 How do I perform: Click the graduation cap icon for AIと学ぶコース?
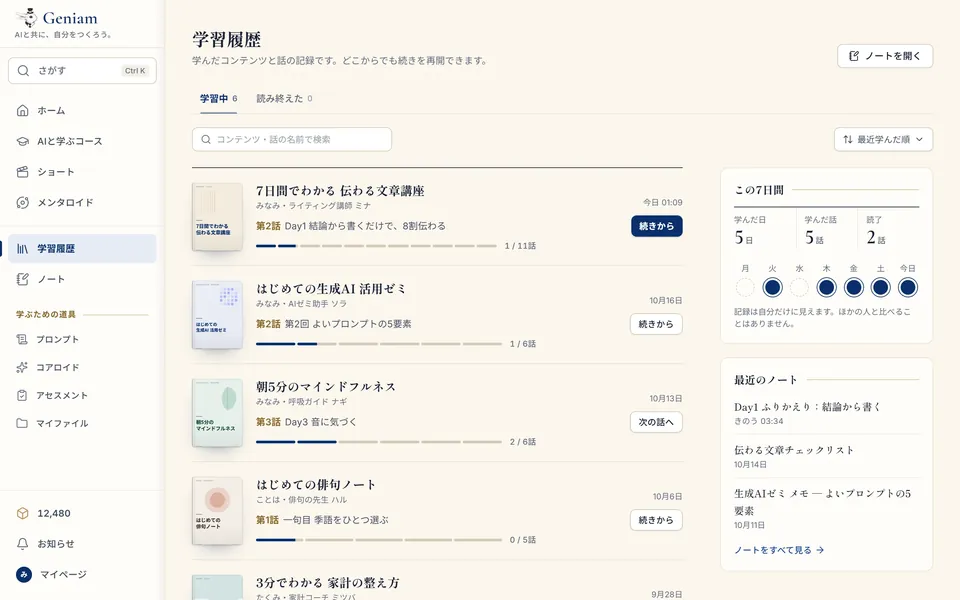coord(23,141)
